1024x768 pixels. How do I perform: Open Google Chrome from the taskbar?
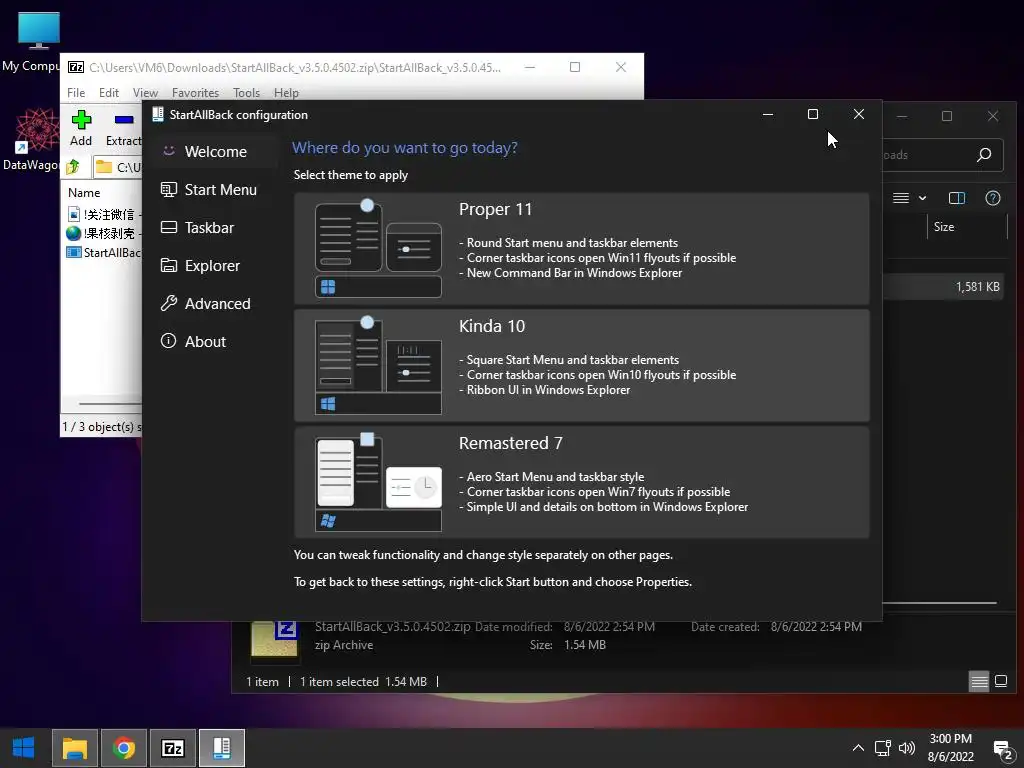[123, 748]
